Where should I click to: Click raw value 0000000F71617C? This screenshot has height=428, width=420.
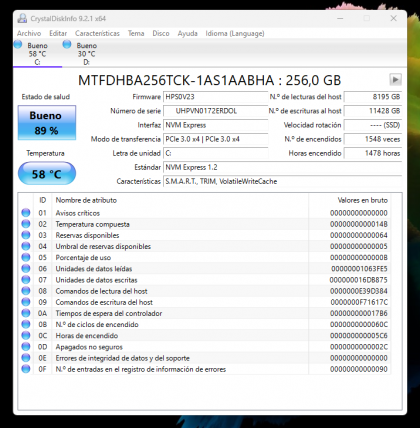[359, 302]
